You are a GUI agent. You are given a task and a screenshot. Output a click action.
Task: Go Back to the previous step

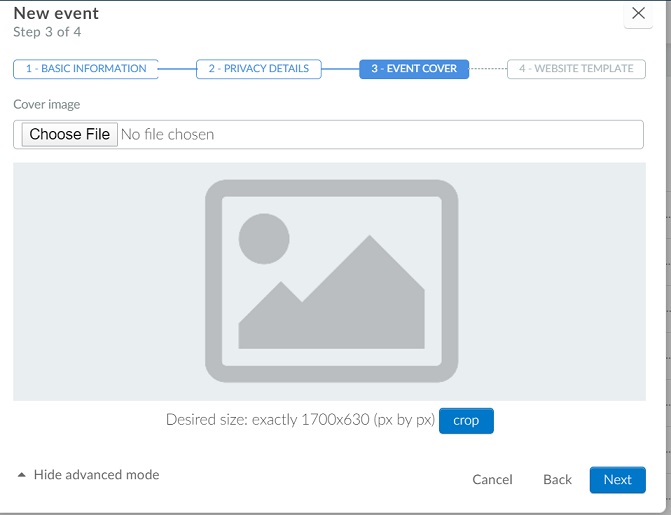click(x=557, y=479)
